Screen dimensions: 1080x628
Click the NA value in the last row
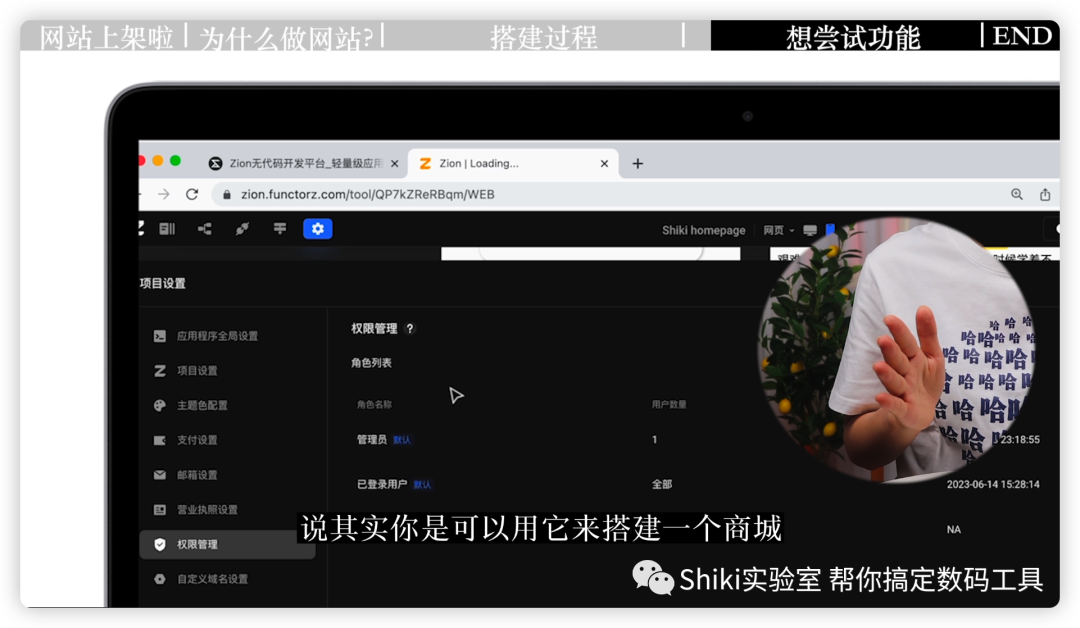tap(953, 530)
